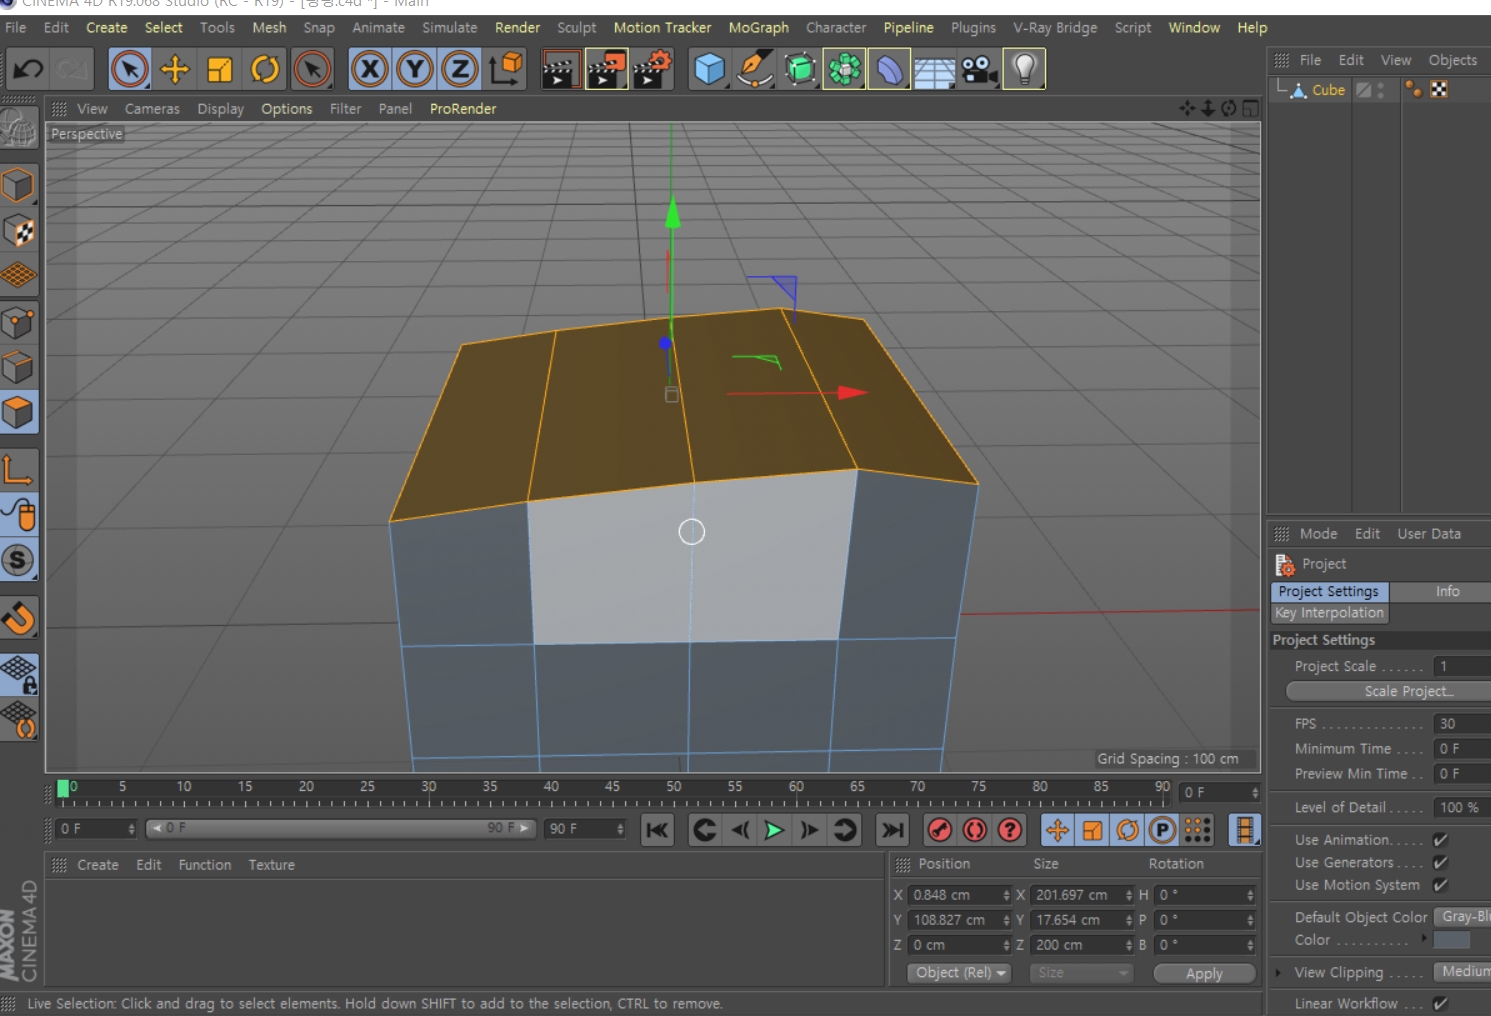1491x1016 pixels.
Task: Open the MoGraph menu
Action: click(x=758, y=28)
